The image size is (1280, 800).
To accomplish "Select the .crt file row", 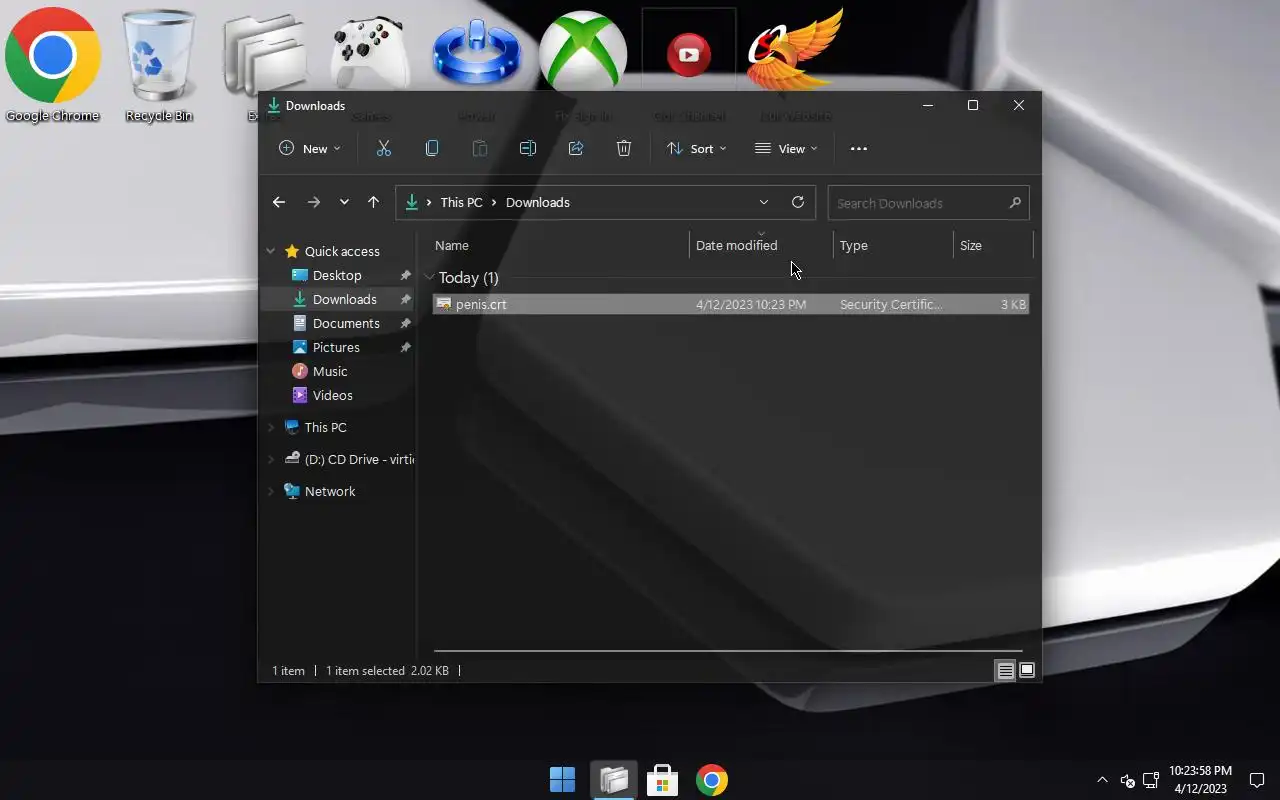I will tap(731, 304).
